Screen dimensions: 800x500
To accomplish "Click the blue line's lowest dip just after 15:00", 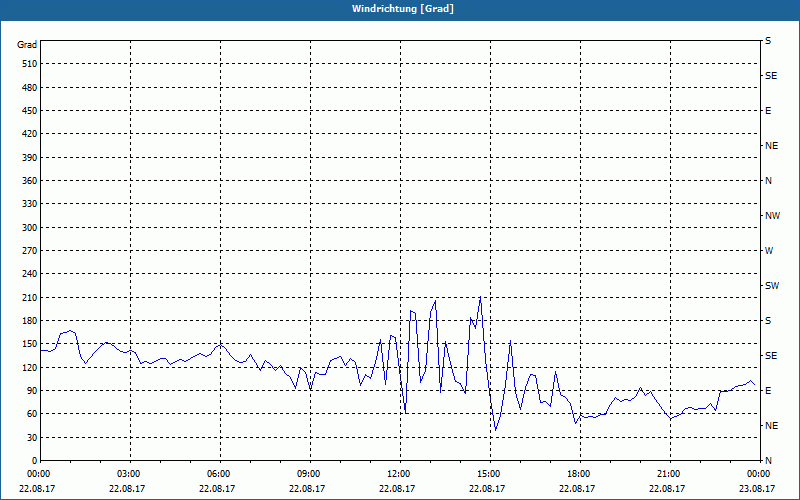I will pyautogui.click(x=495, y=430).
